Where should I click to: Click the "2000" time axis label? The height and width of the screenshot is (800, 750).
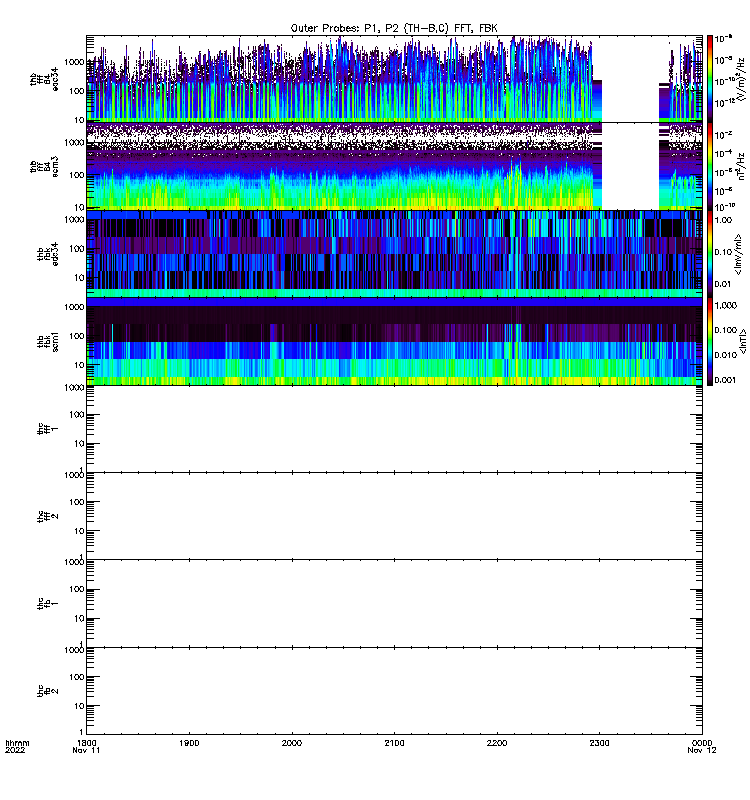tap(292, 743)
